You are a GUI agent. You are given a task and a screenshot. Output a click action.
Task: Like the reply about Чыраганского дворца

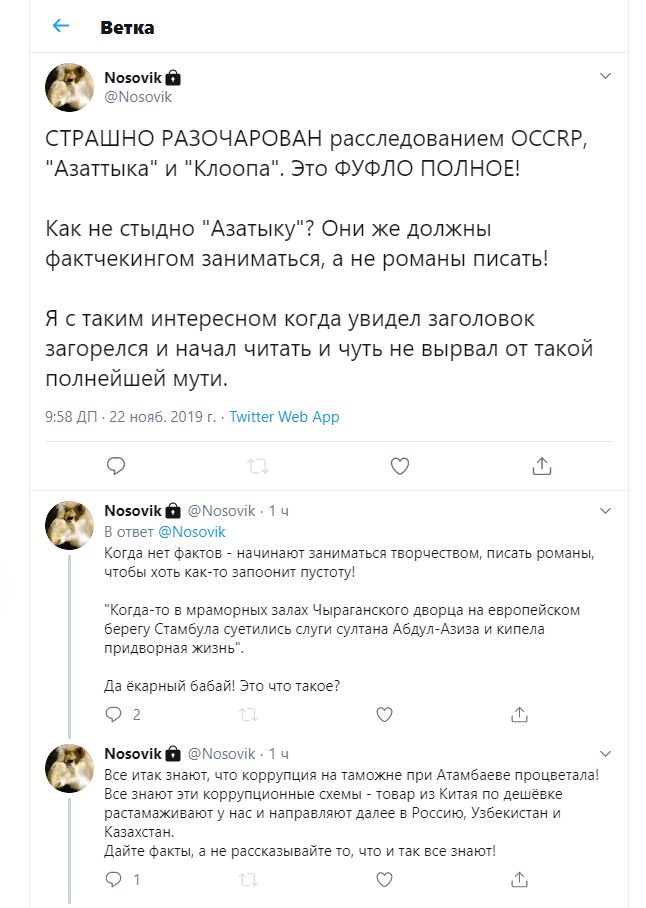383,714
